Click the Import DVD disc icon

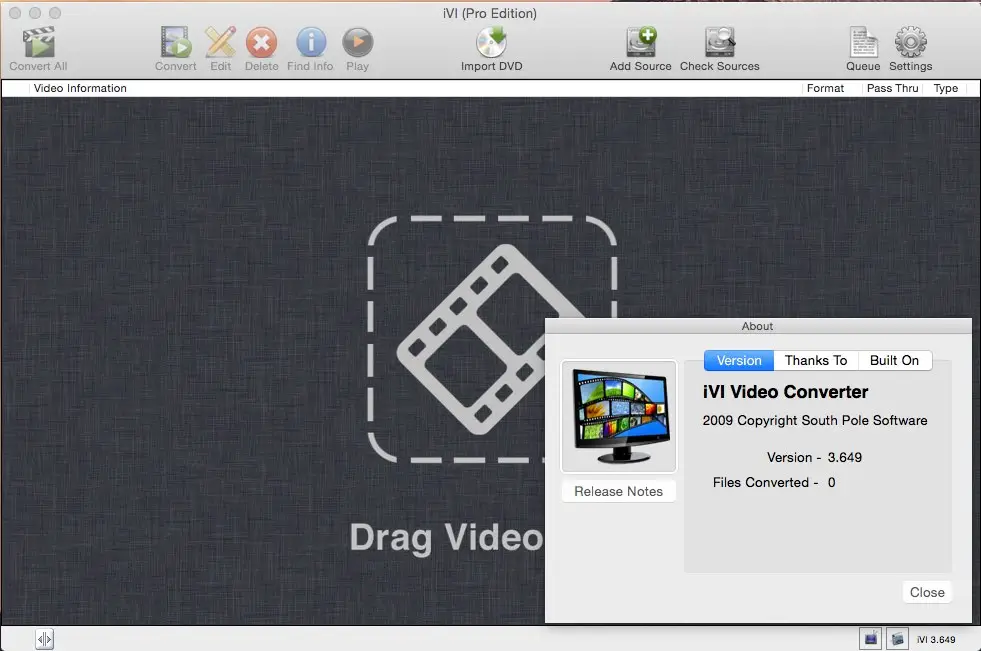pos(491,43)
